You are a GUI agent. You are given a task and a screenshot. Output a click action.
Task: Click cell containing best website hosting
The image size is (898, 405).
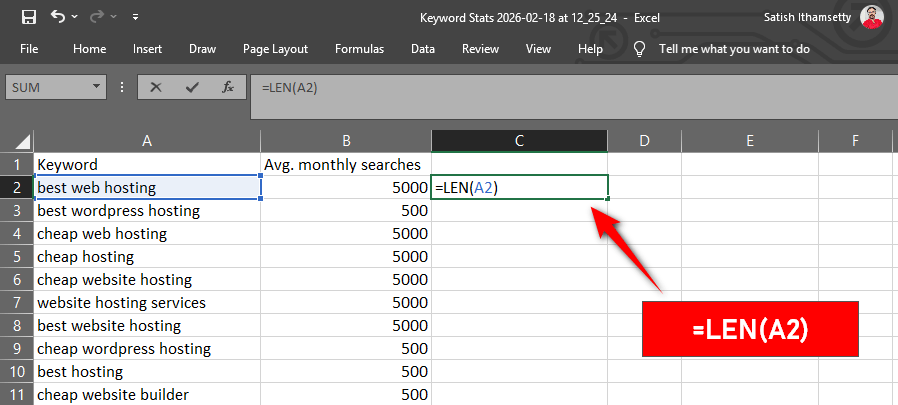147,326
